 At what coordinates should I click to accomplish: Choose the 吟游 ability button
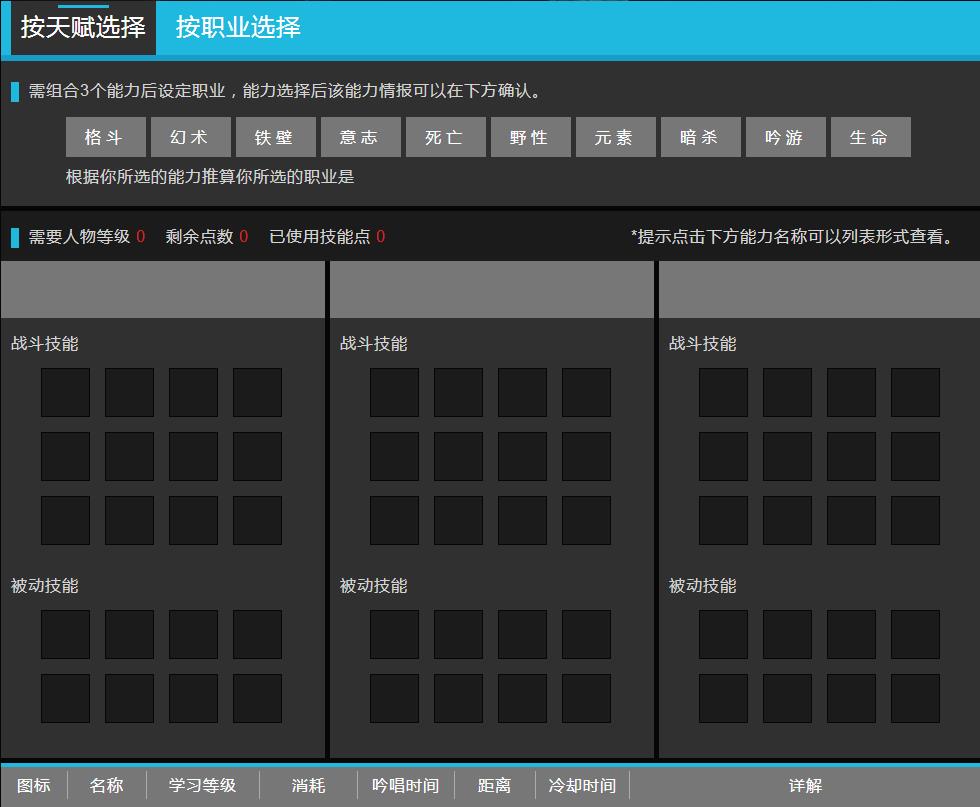click(x=786, y=138)
